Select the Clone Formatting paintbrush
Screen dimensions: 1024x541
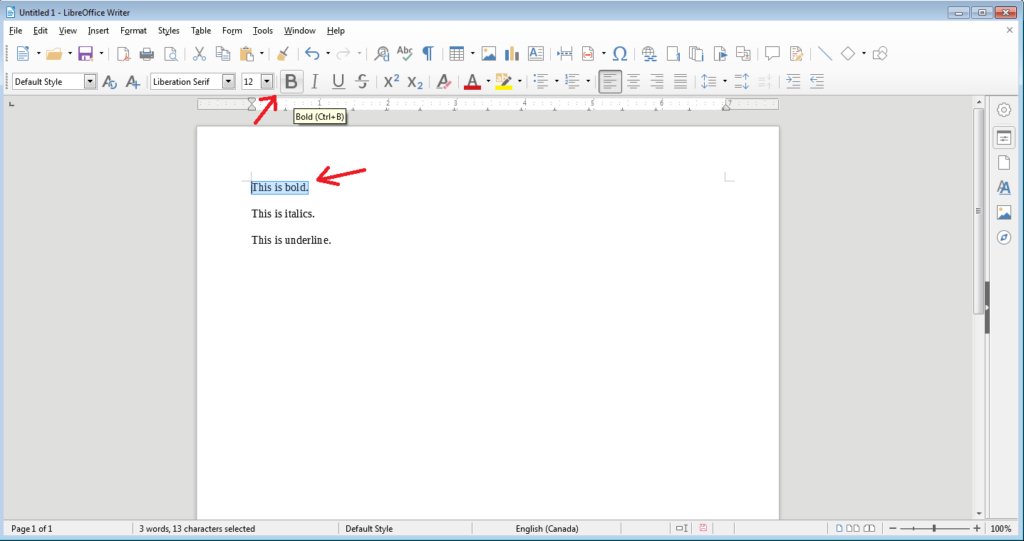tap(283, 54)
